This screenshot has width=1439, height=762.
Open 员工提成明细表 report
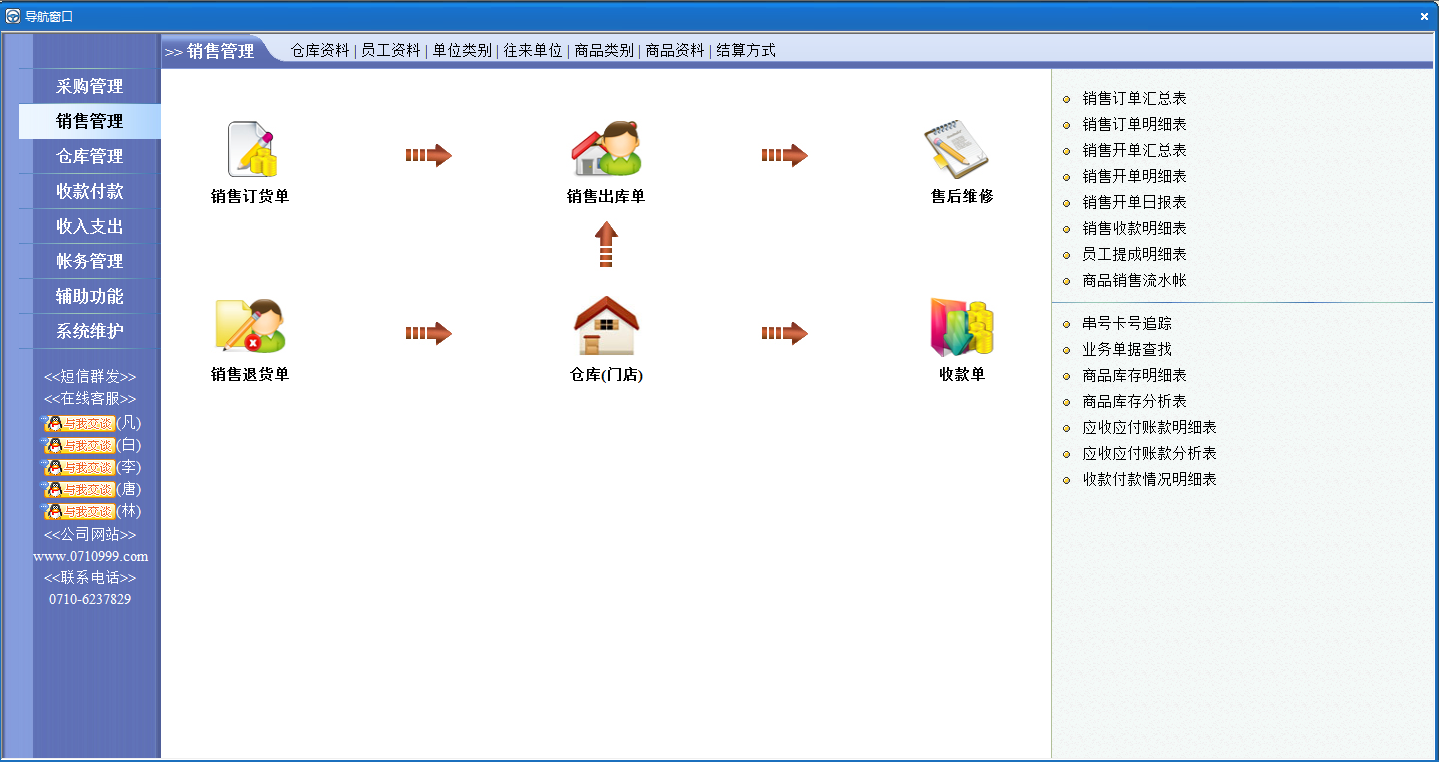pos(1134,254)
